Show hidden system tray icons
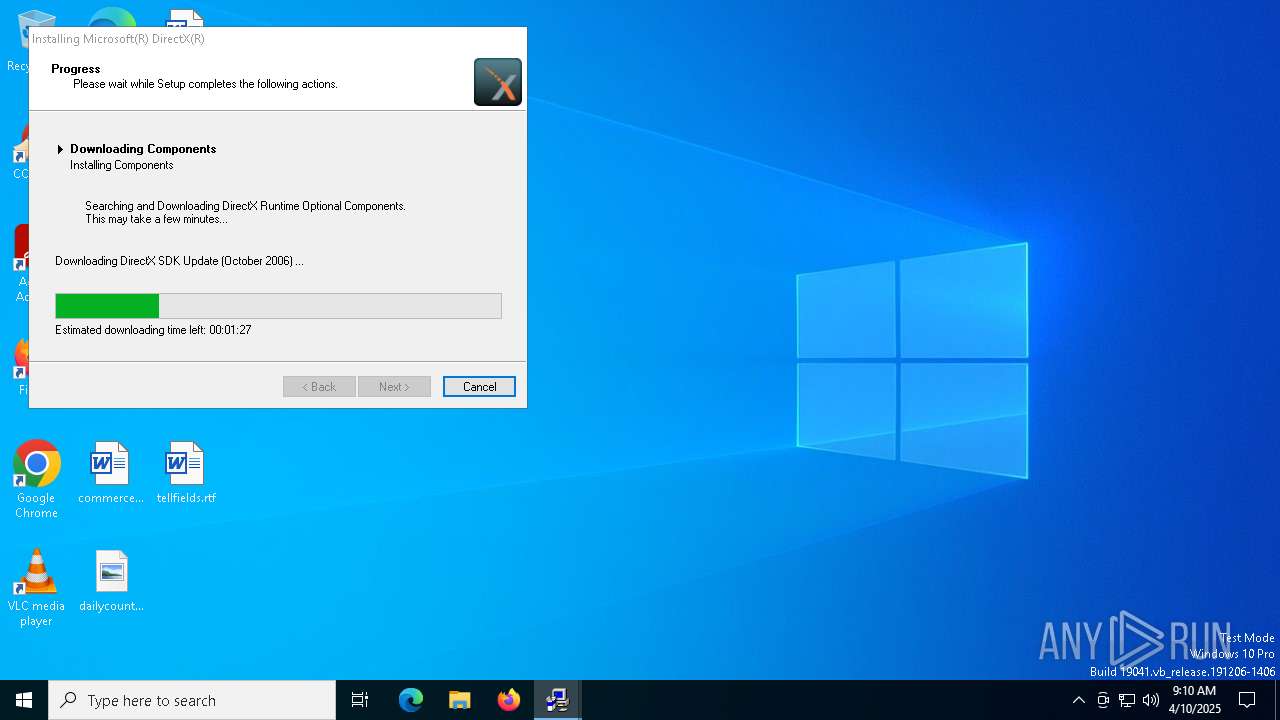 [1078, 700]
